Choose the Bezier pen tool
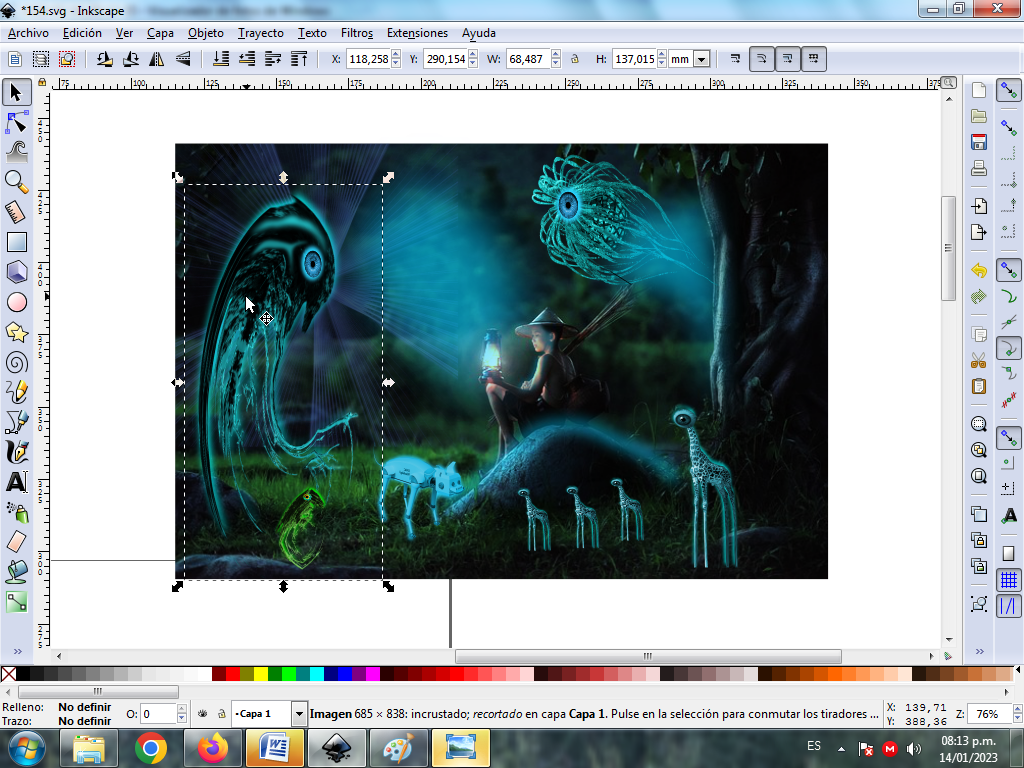The image size is (1024, 768). coord(16,422)
